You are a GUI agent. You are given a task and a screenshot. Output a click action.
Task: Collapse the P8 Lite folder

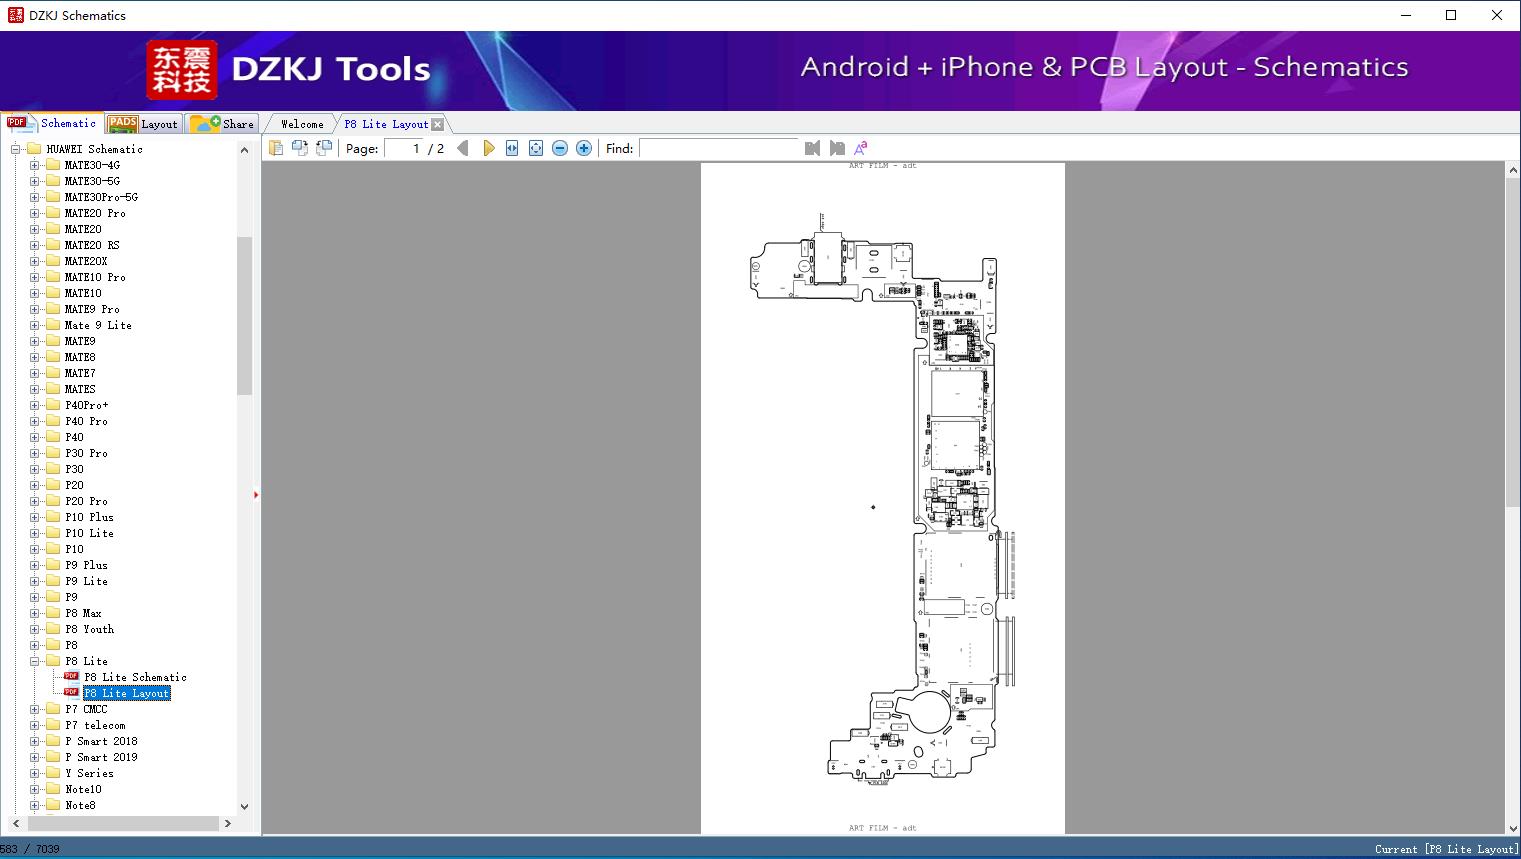click(x=35, y=661)
